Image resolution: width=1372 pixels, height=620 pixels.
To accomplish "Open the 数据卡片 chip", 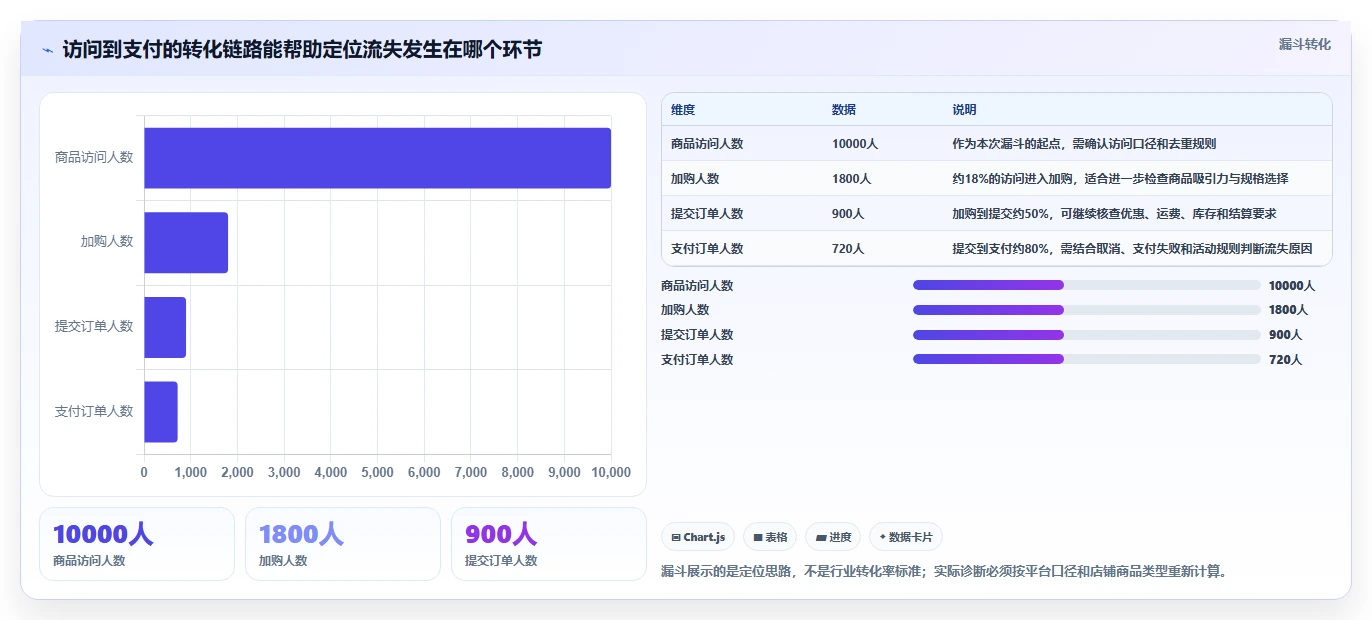I will tap(906, 537).
